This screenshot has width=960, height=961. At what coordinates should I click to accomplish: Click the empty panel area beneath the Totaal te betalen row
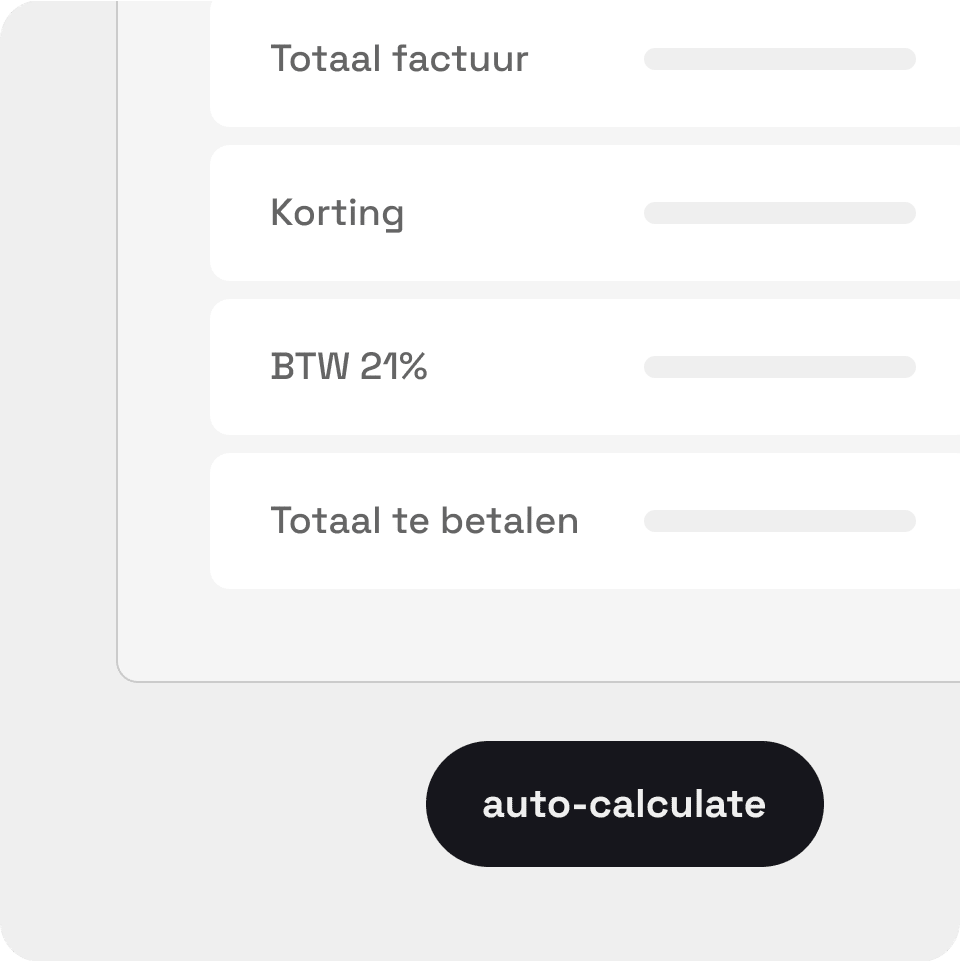point(539,634)
